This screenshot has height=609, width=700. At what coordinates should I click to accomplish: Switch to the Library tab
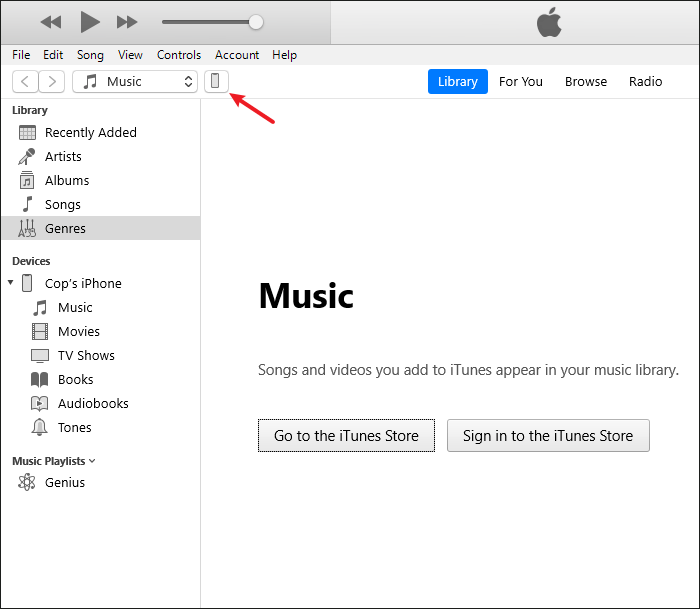(458, 81)
